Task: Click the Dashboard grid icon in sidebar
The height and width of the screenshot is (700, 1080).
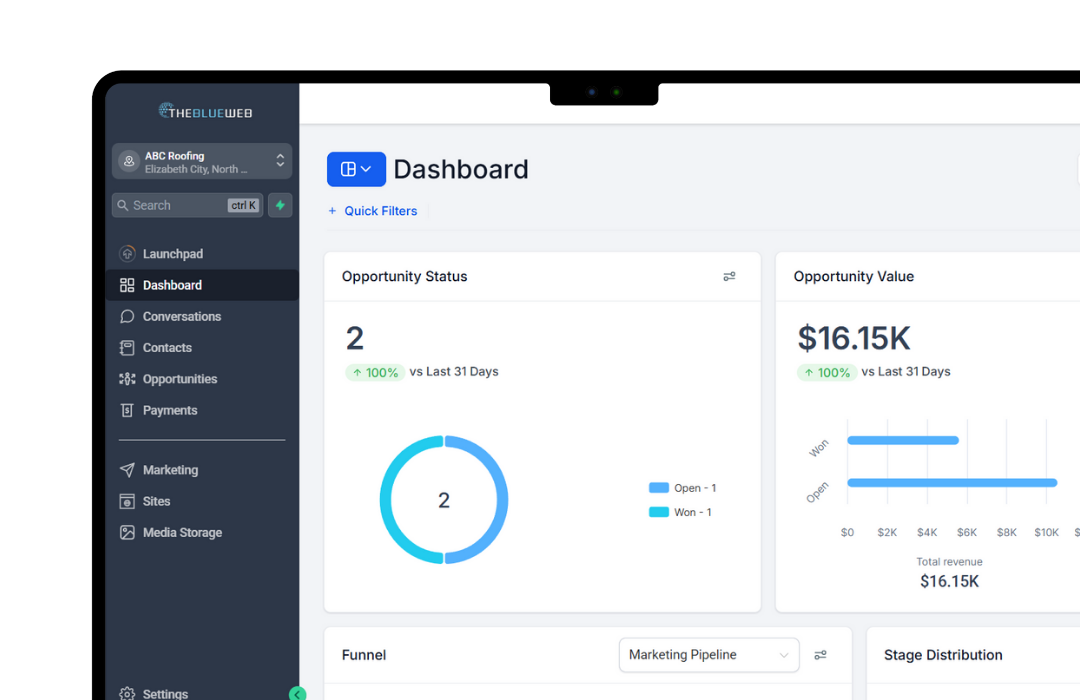Action: (x=127, y=285)
